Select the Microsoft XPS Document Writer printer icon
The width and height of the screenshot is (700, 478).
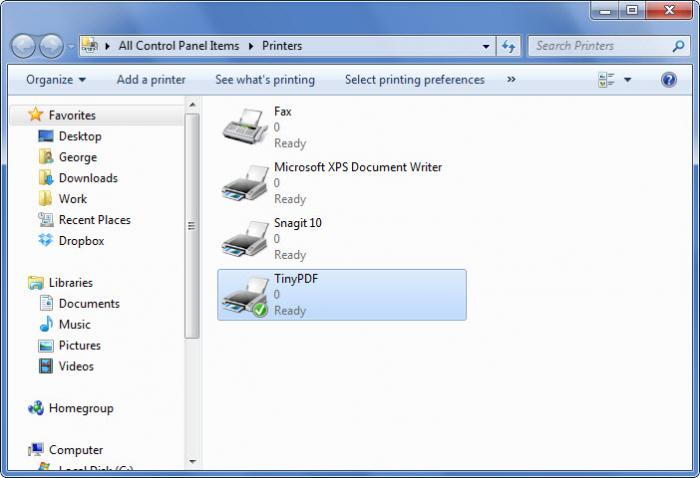(x=245, y=182)
